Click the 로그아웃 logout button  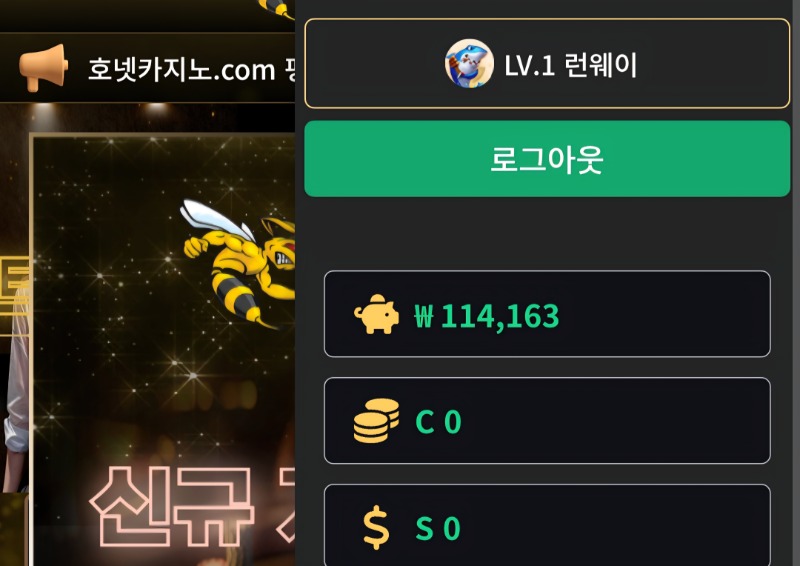(547, 159)
